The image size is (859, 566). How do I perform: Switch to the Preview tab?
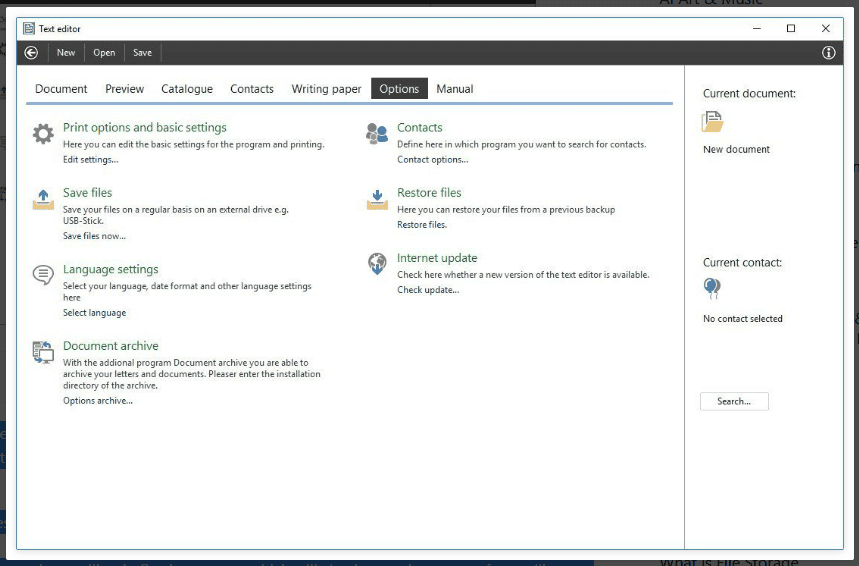pos(124,89)
